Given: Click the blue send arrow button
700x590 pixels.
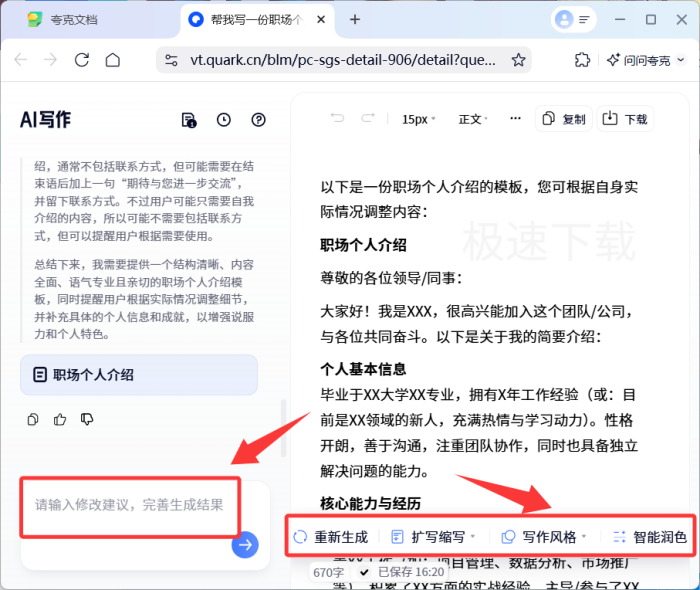Looking at the screenshot, I should (245, 544).
